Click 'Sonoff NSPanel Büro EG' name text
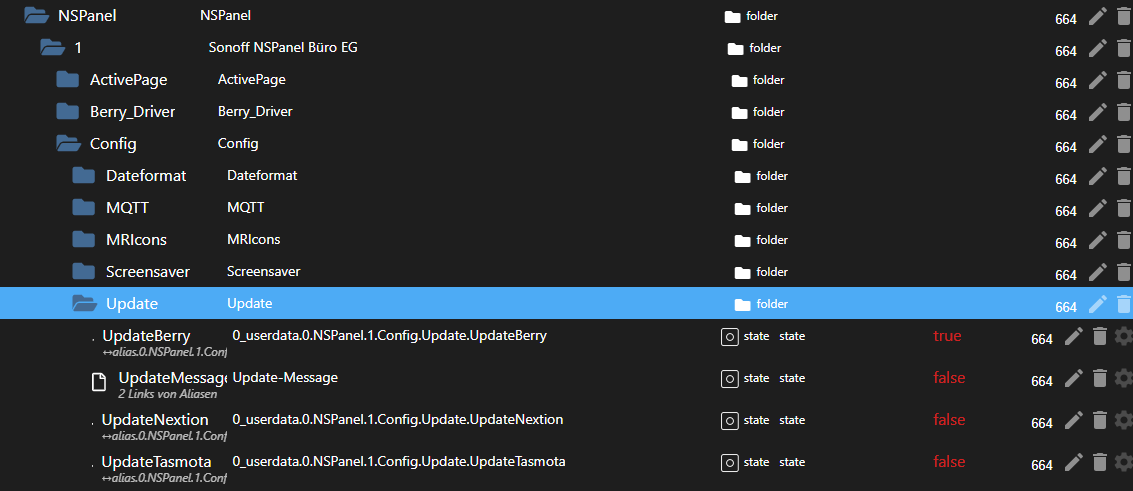The width and height of the screenshot is (1133, 491). (283, 48)
